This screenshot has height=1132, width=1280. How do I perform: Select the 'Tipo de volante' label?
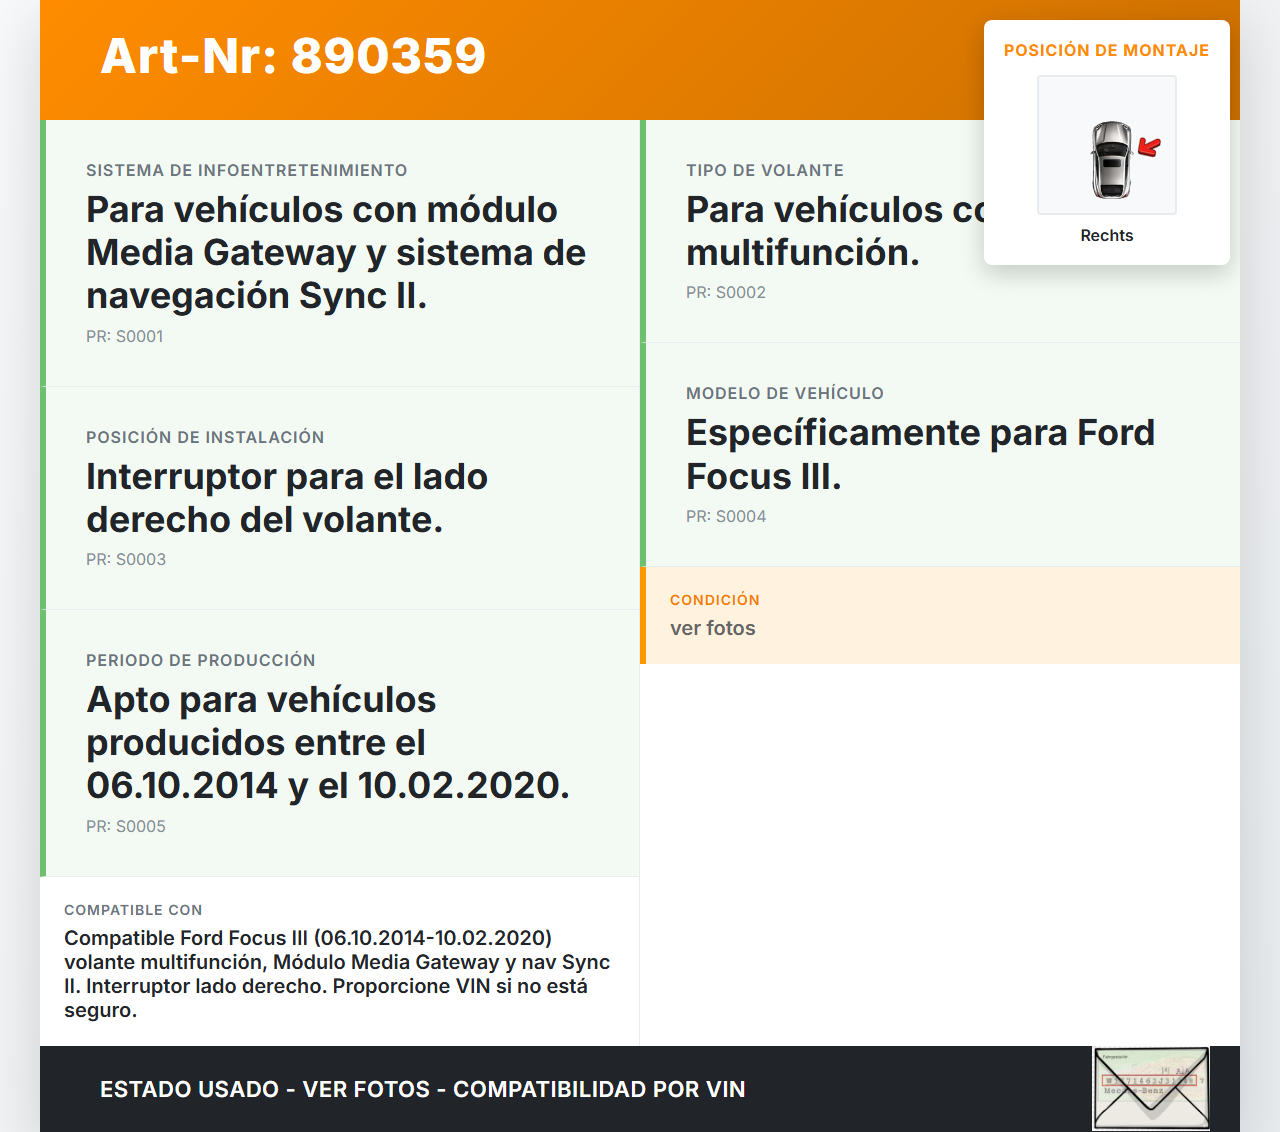tap(765, 171)
